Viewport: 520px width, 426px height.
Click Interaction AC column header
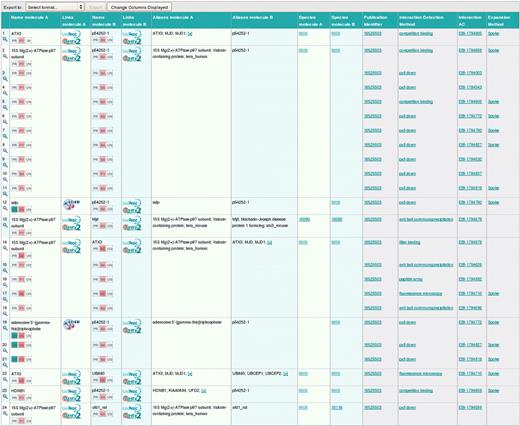coord(470,21)
